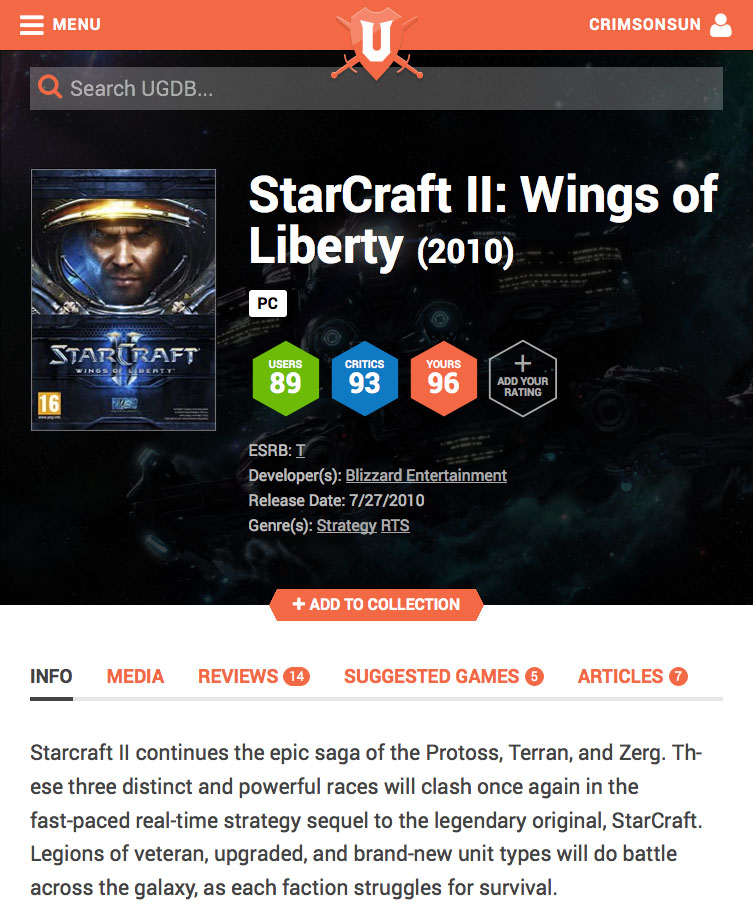Follow the Blizzard Entertainment developer link
The image size is (753, 921).
pos(426,475)
